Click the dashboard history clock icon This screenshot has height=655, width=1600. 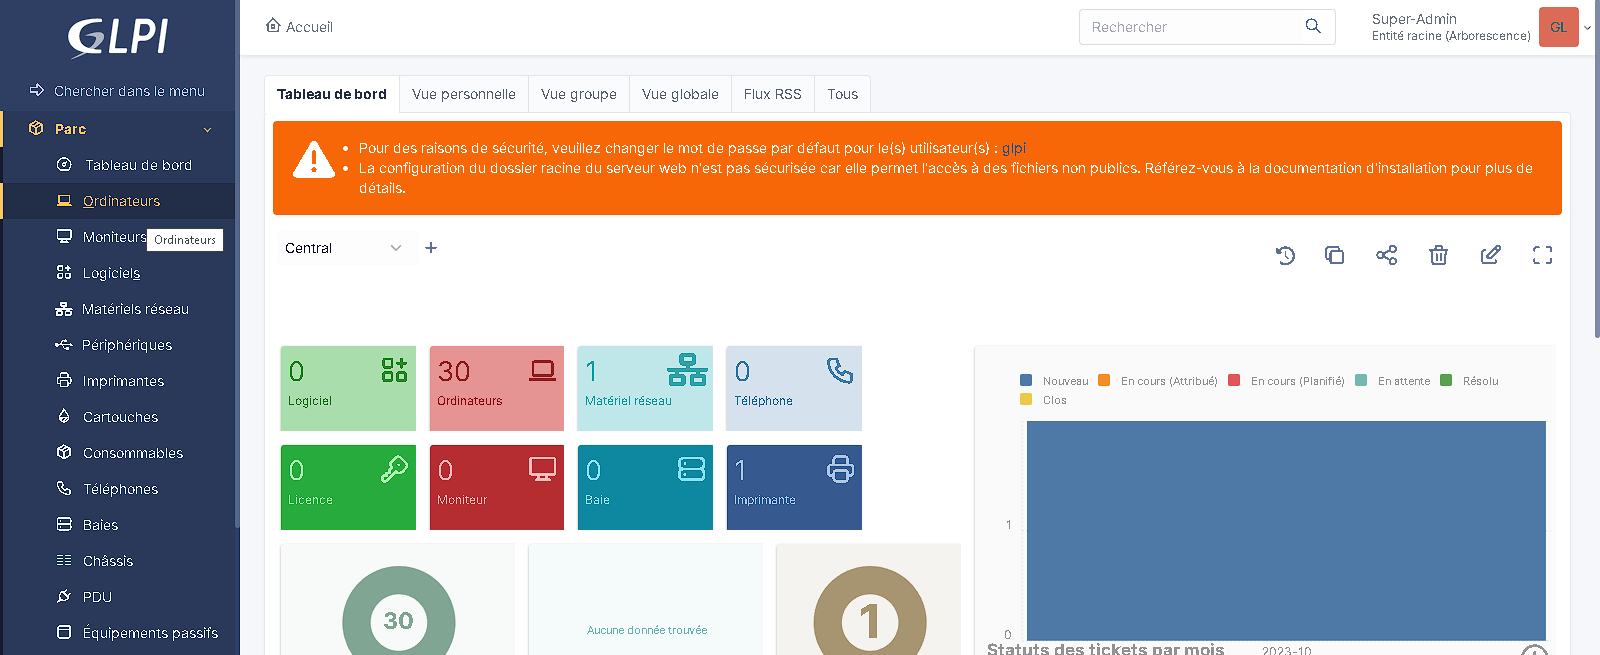pyautogui.click(x=1285, y=255)
